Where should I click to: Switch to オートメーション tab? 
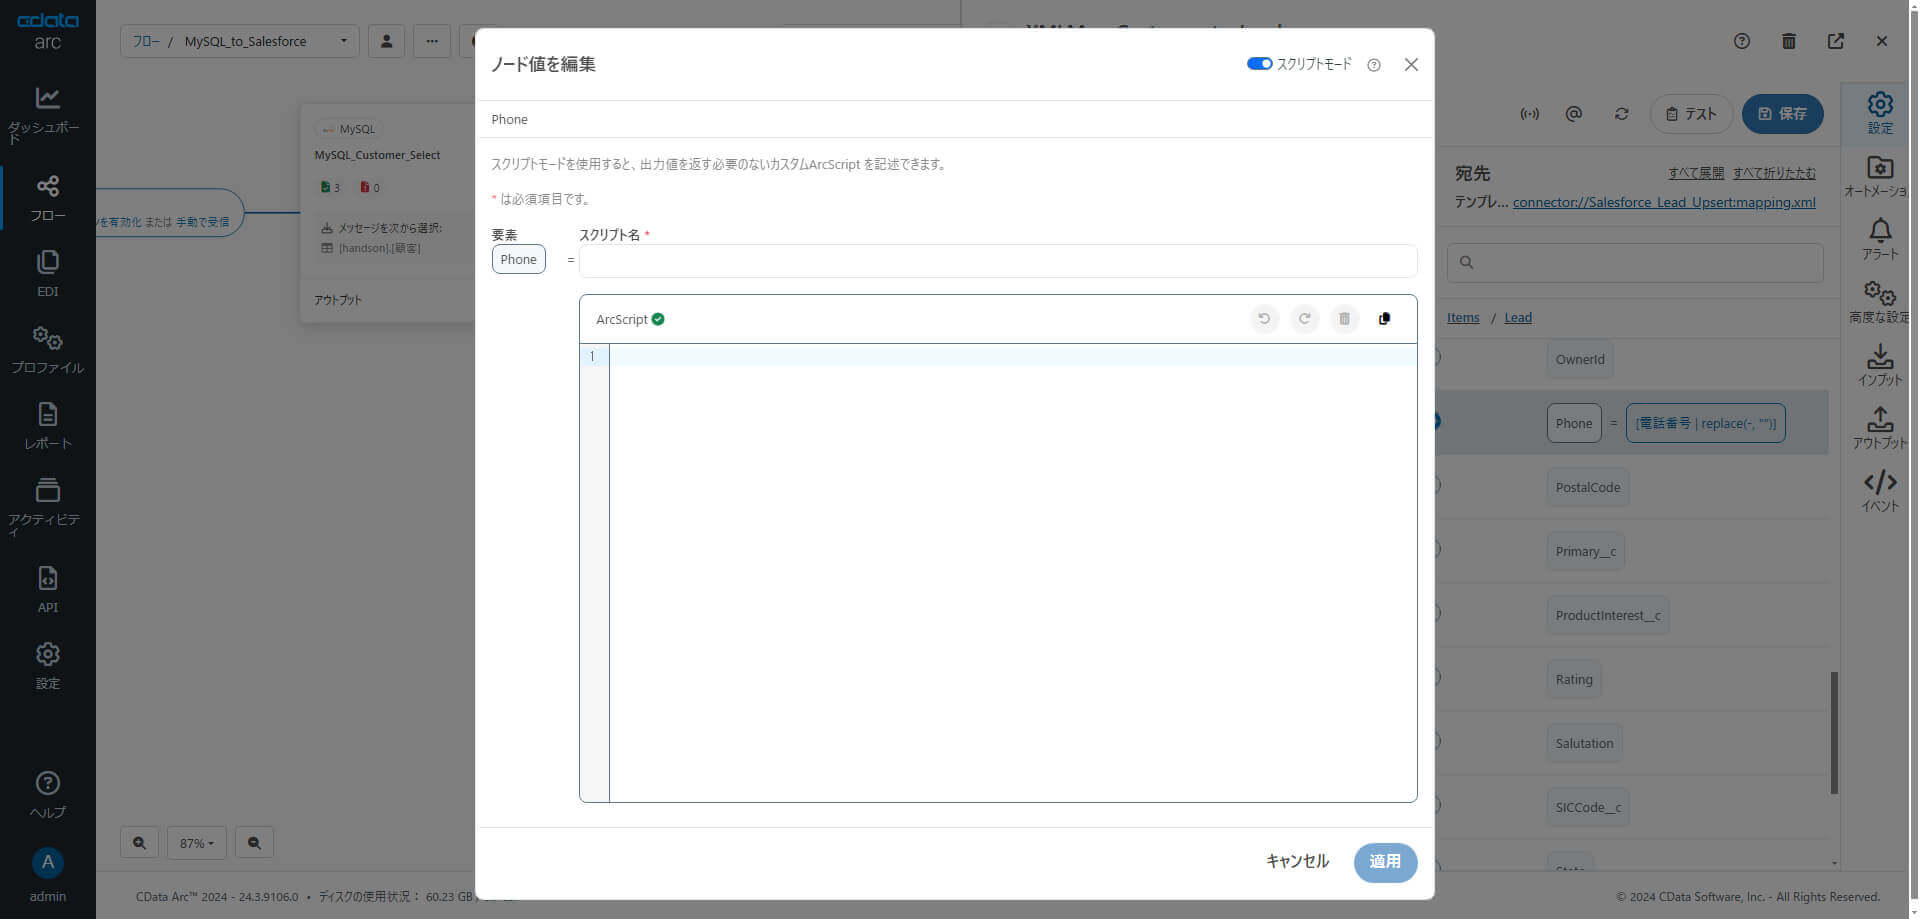click(1880, 176)
